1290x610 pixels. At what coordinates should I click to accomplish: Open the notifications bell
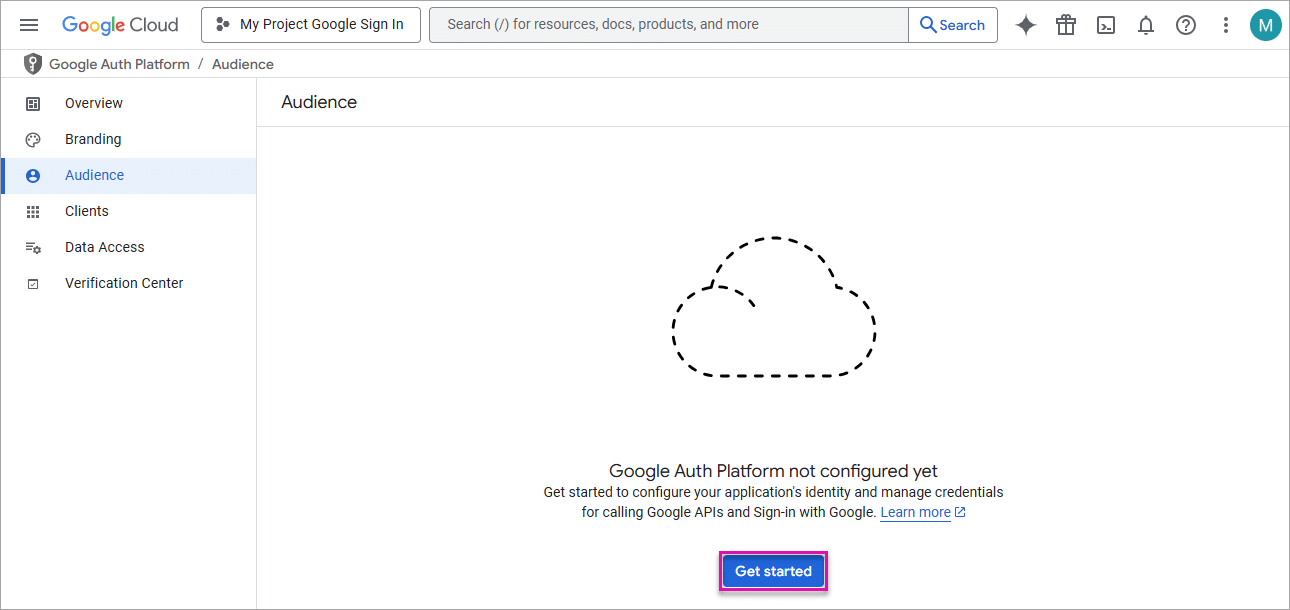(1146, 25)
